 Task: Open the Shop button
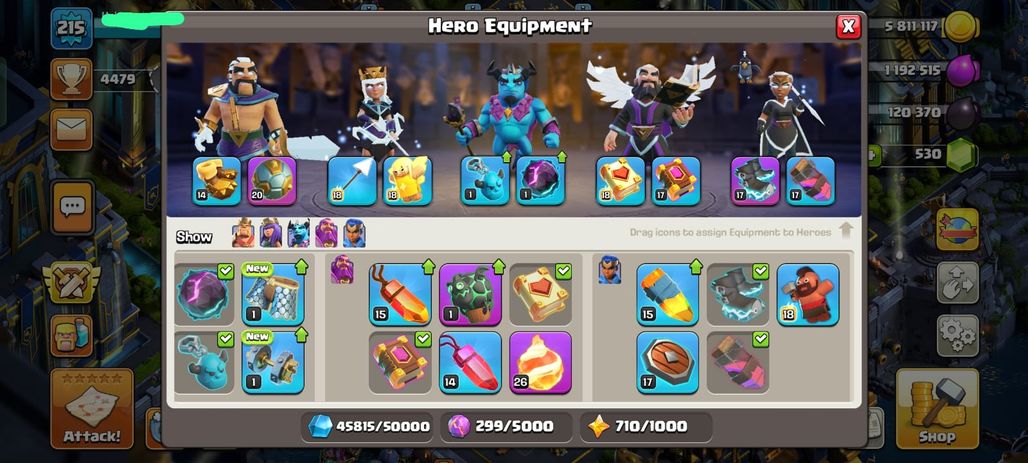[x=937, y=408]
